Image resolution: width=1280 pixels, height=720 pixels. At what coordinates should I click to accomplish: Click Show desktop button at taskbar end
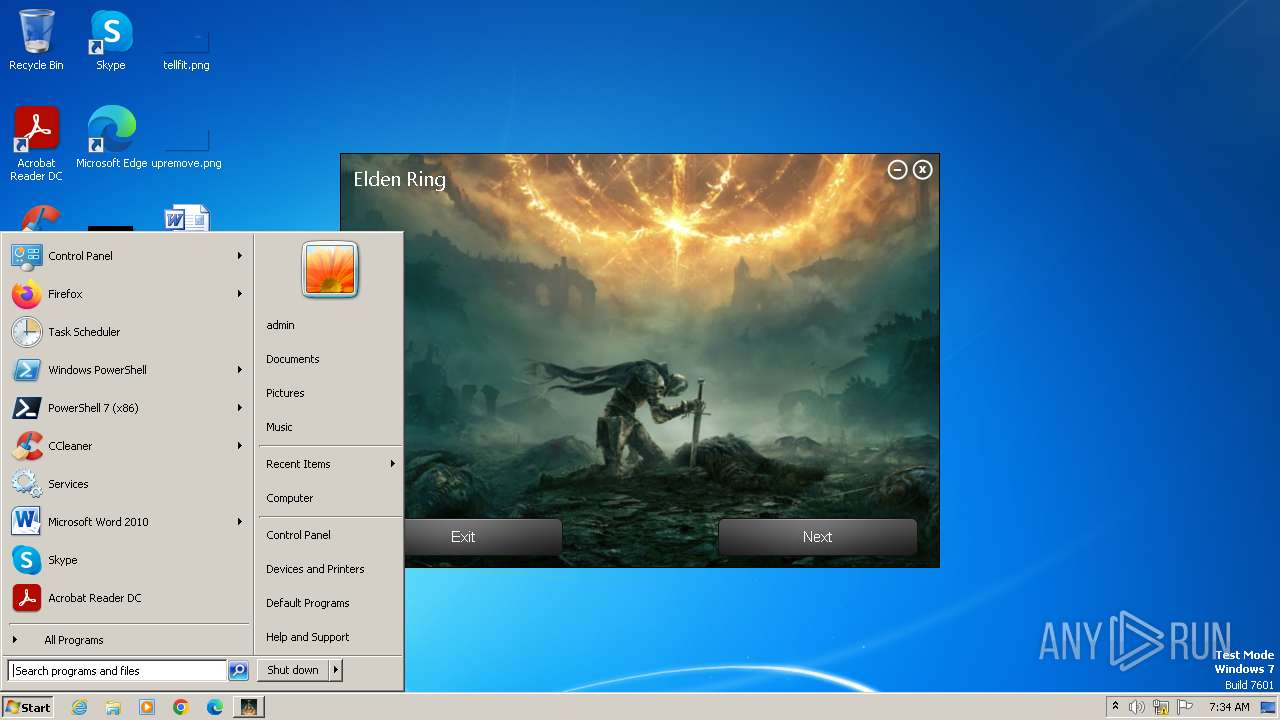pos(1268,707)
